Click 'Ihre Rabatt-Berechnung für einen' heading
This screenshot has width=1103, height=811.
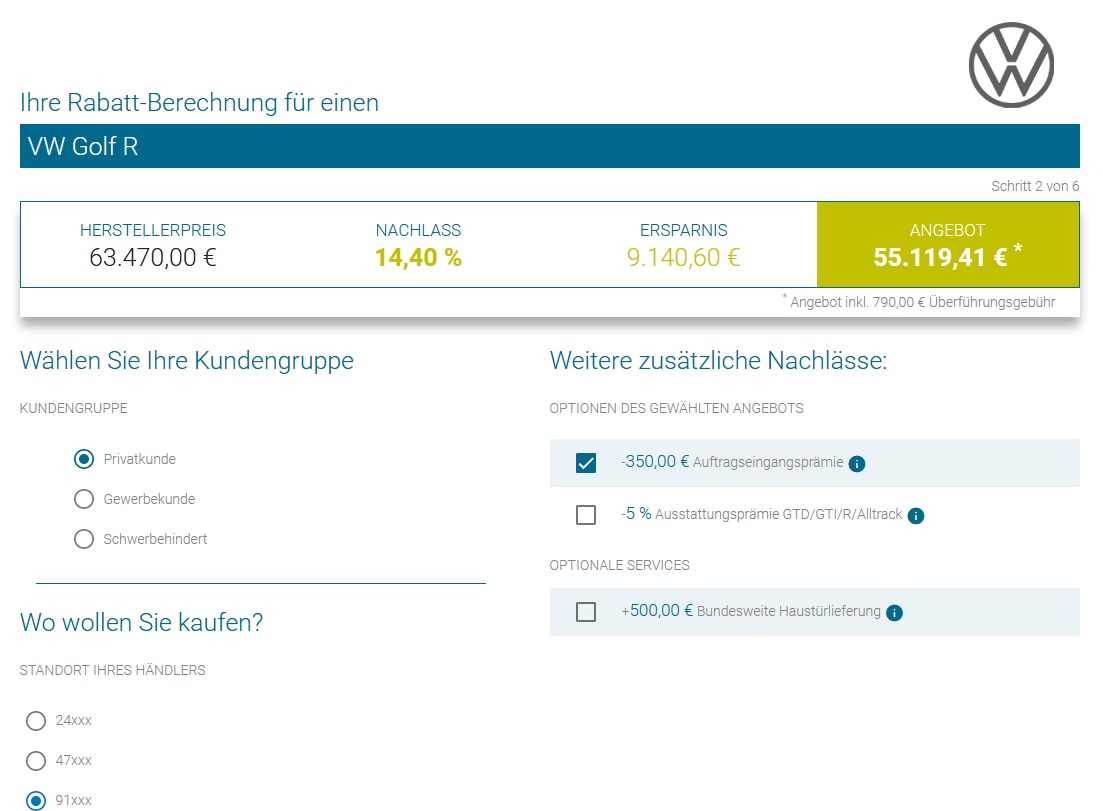pyautogui.click(x=199, y=103)
